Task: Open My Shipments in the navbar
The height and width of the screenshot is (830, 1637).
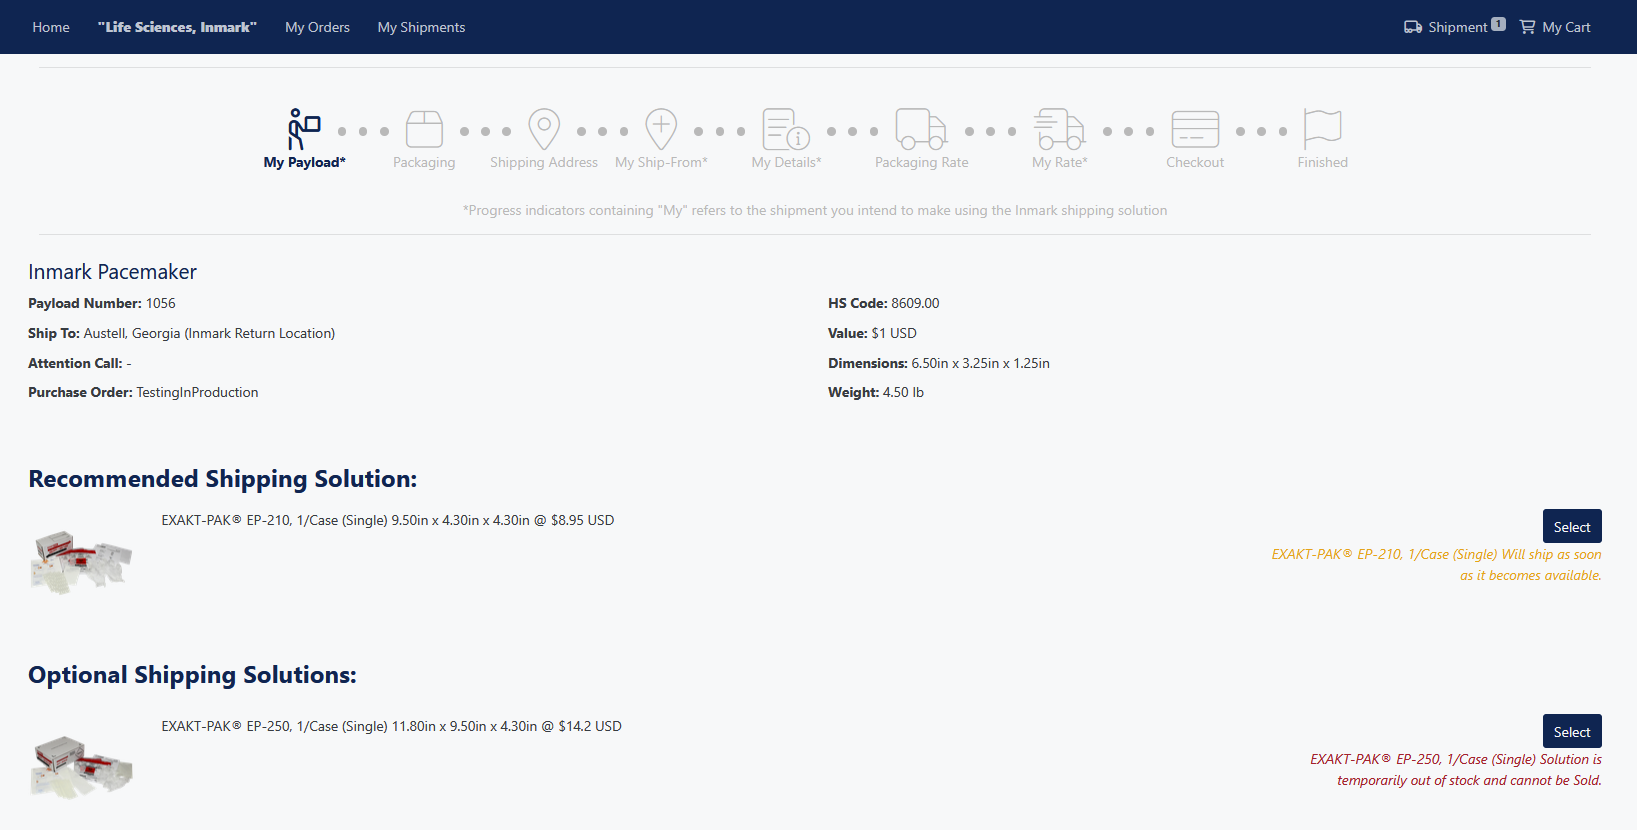Action: (421, 27)
